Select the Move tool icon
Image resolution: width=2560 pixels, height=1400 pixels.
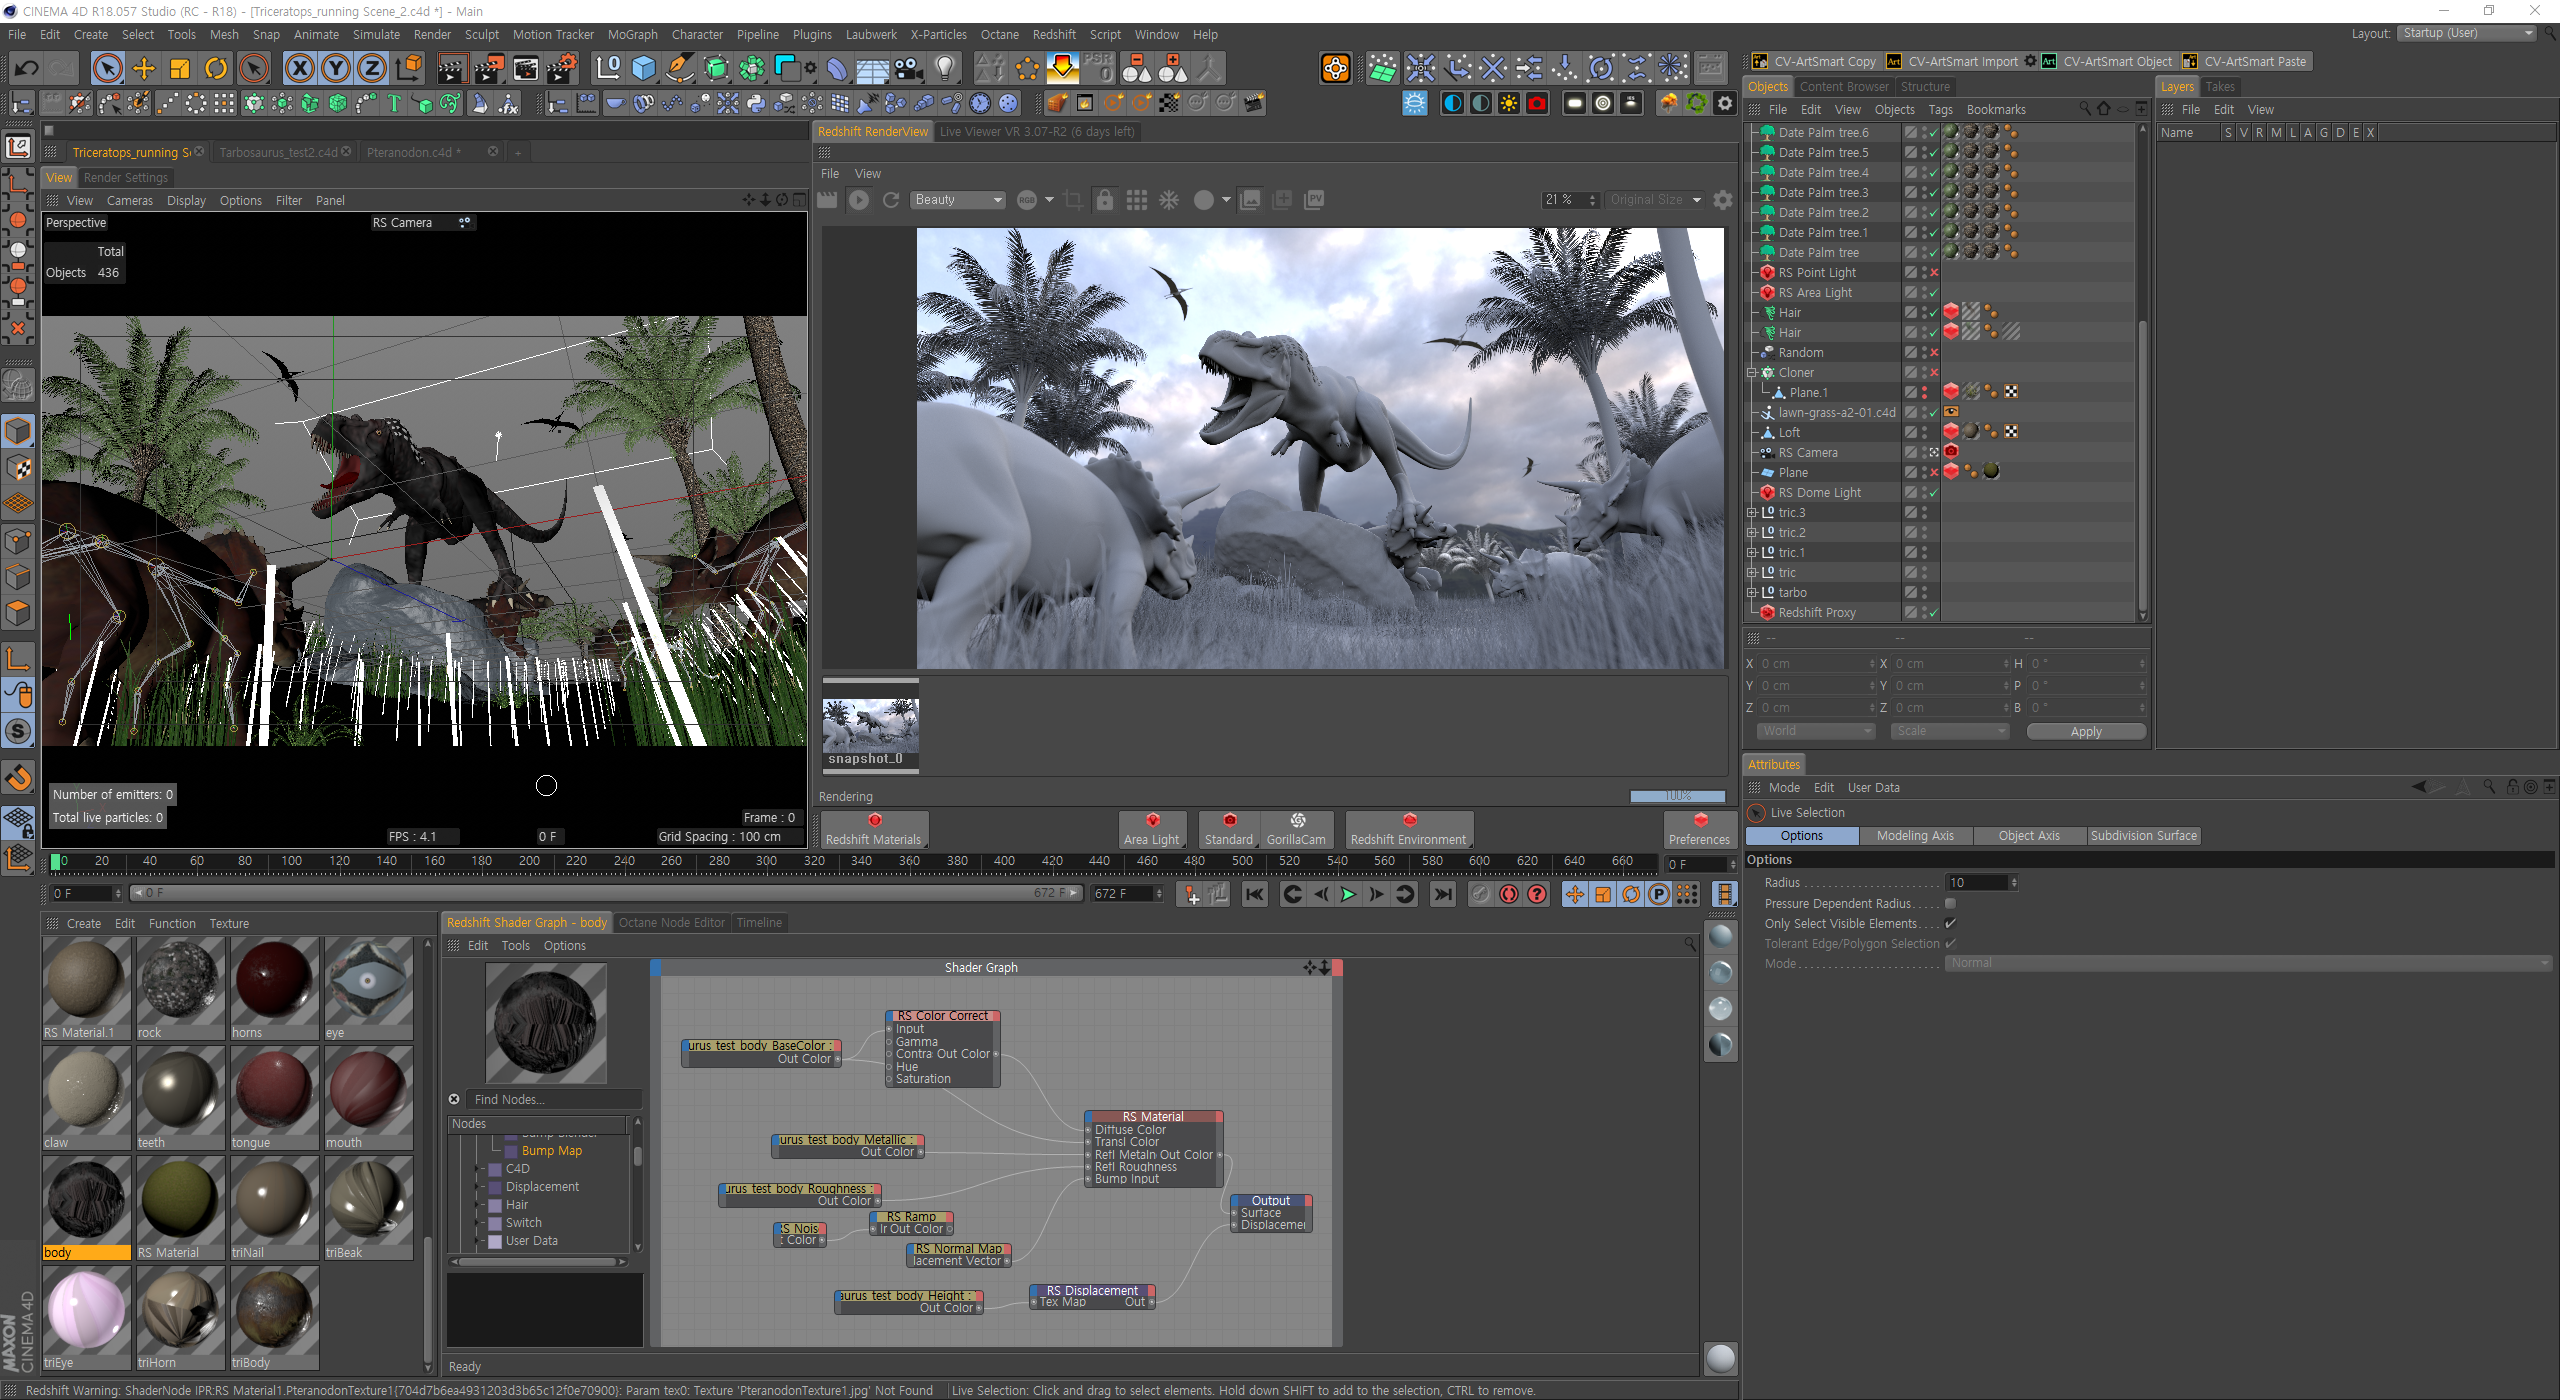pos(144,68)
